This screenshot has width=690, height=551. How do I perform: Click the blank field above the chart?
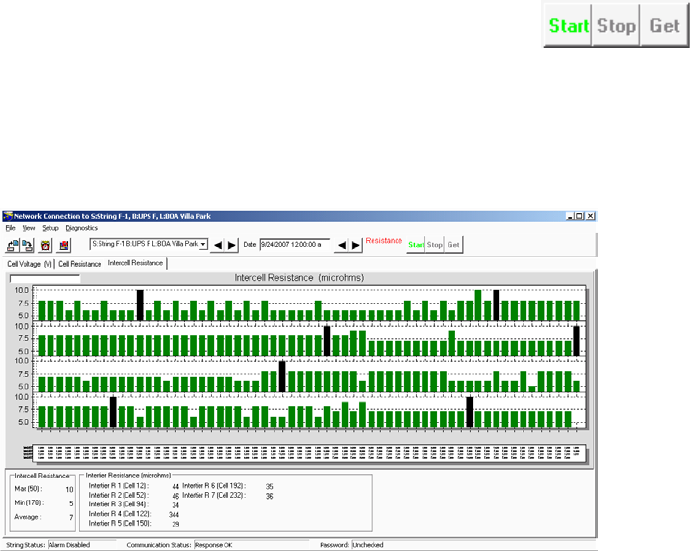click(x=44, y=279)
